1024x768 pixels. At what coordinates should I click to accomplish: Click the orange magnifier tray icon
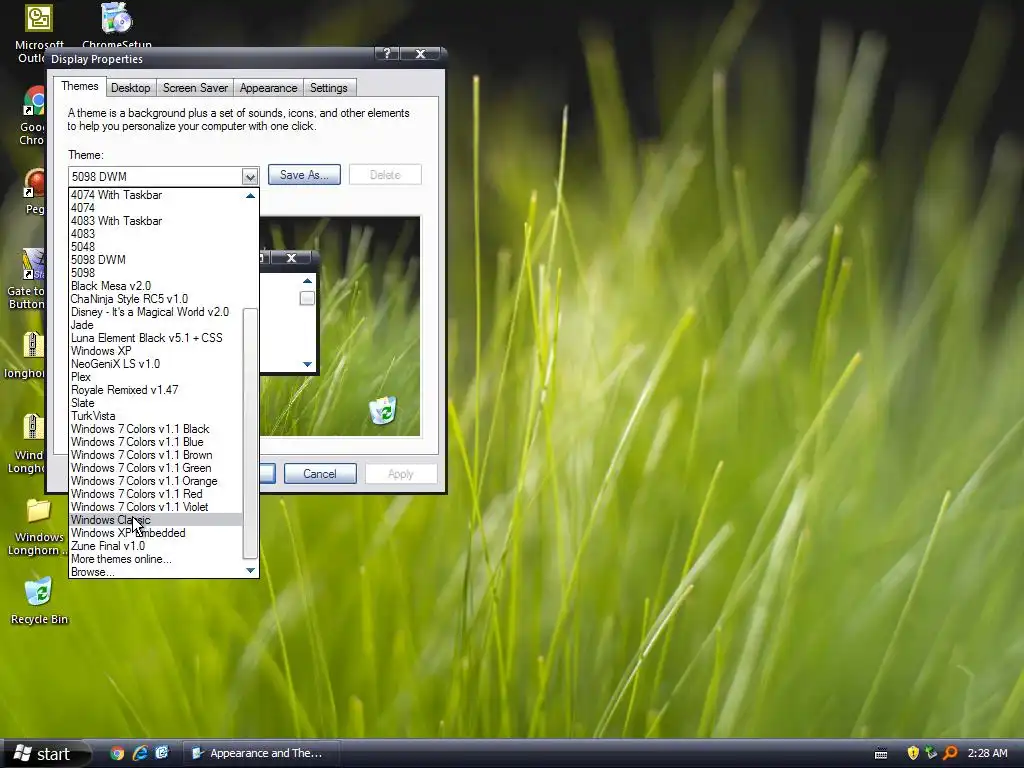point(950,753)
